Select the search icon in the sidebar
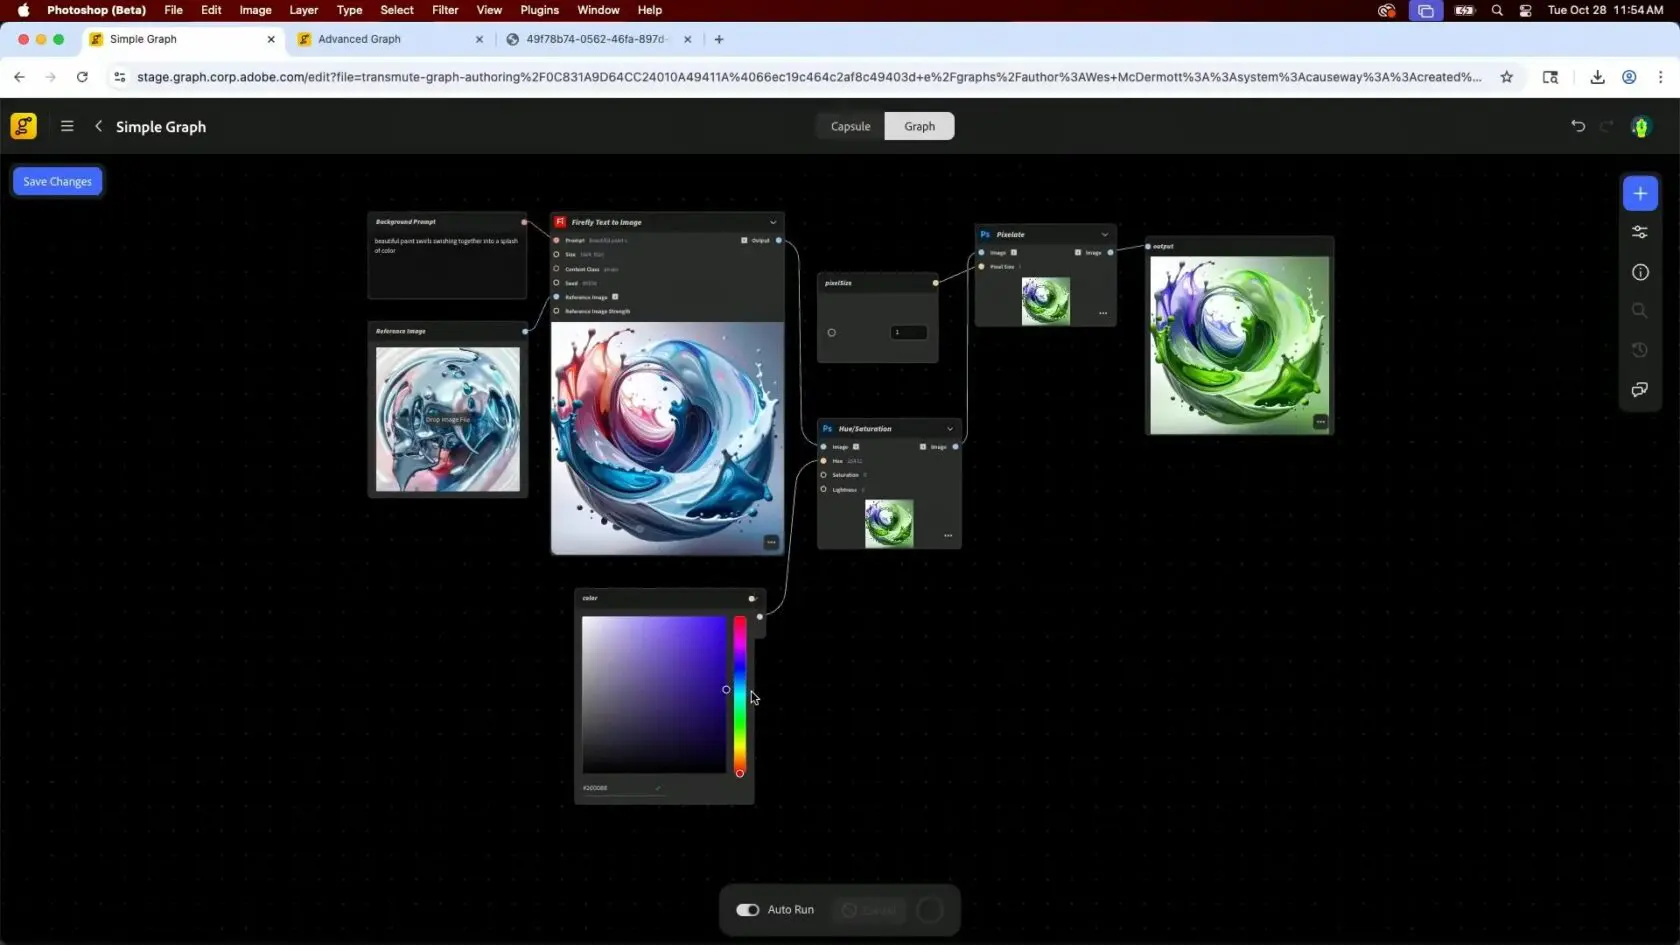 coord(1639,311)
